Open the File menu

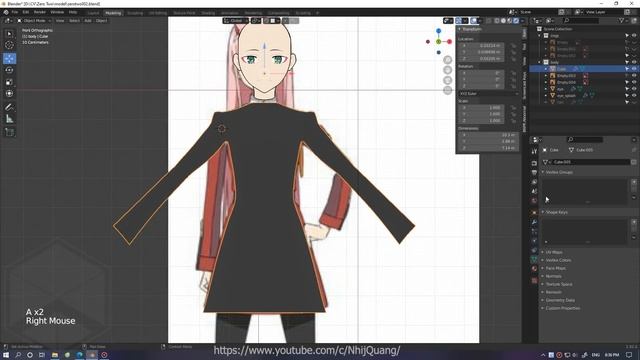(15, 12)
